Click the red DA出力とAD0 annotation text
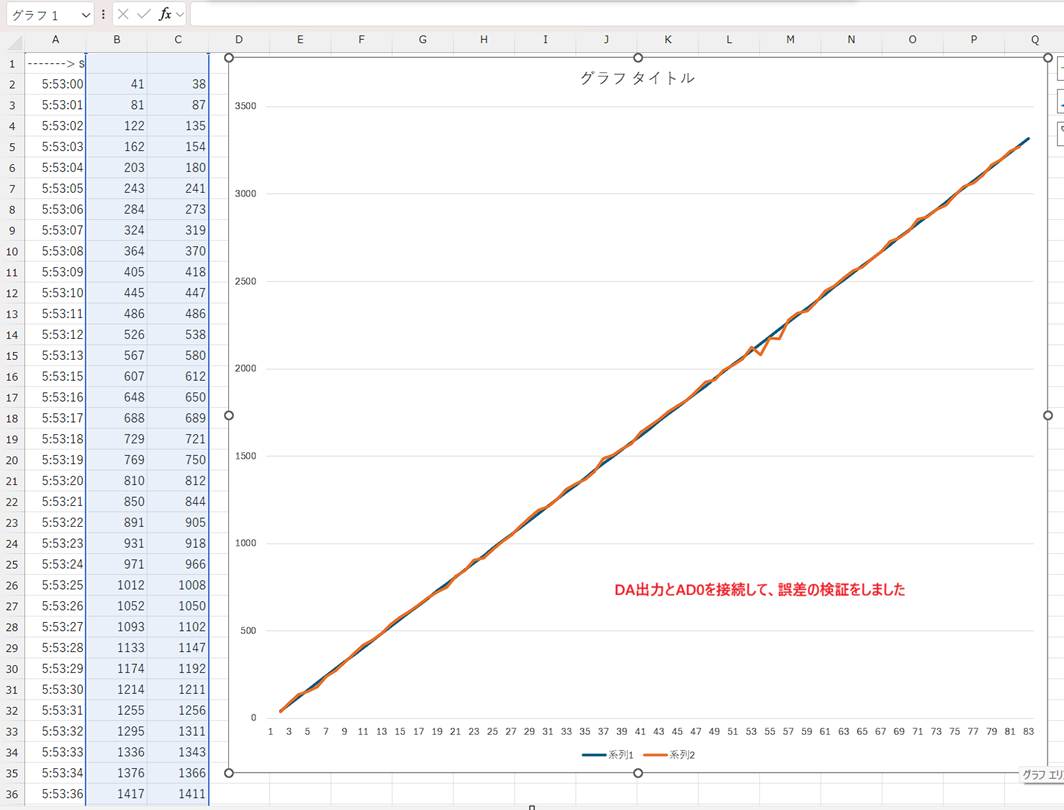 [759, 590]
